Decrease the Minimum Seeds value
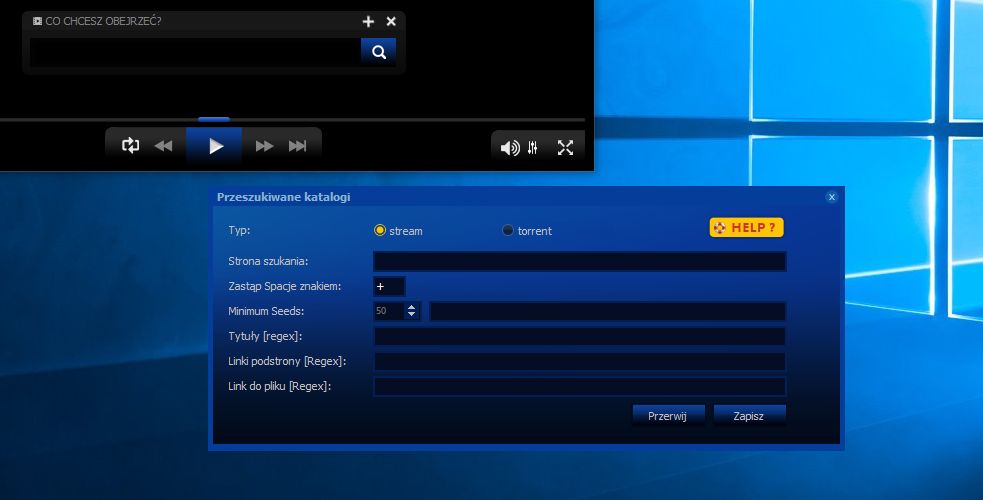 (x=411, y=315)
